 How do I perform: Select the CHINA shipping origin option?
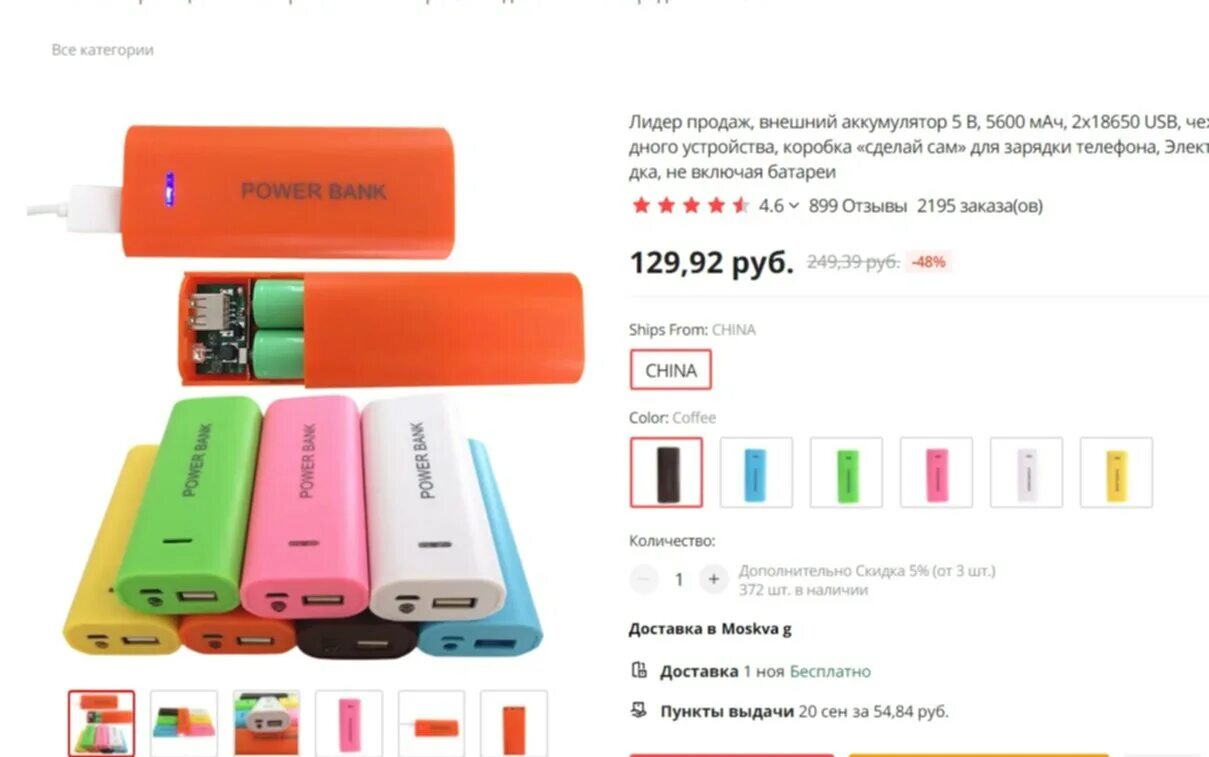[671, 370]
